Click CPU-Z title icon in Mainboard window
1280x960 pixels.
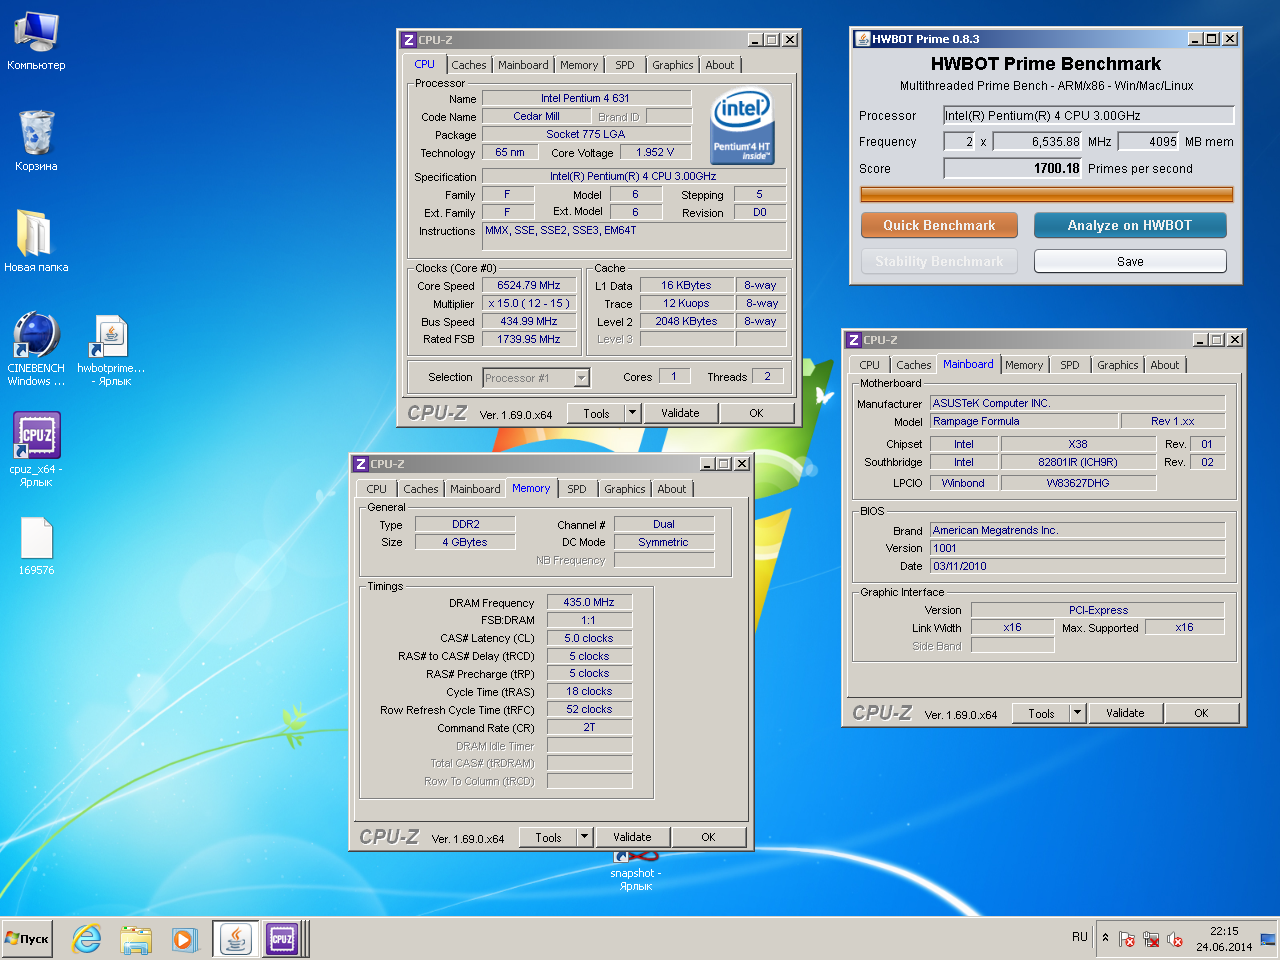(x=854, y=340)
